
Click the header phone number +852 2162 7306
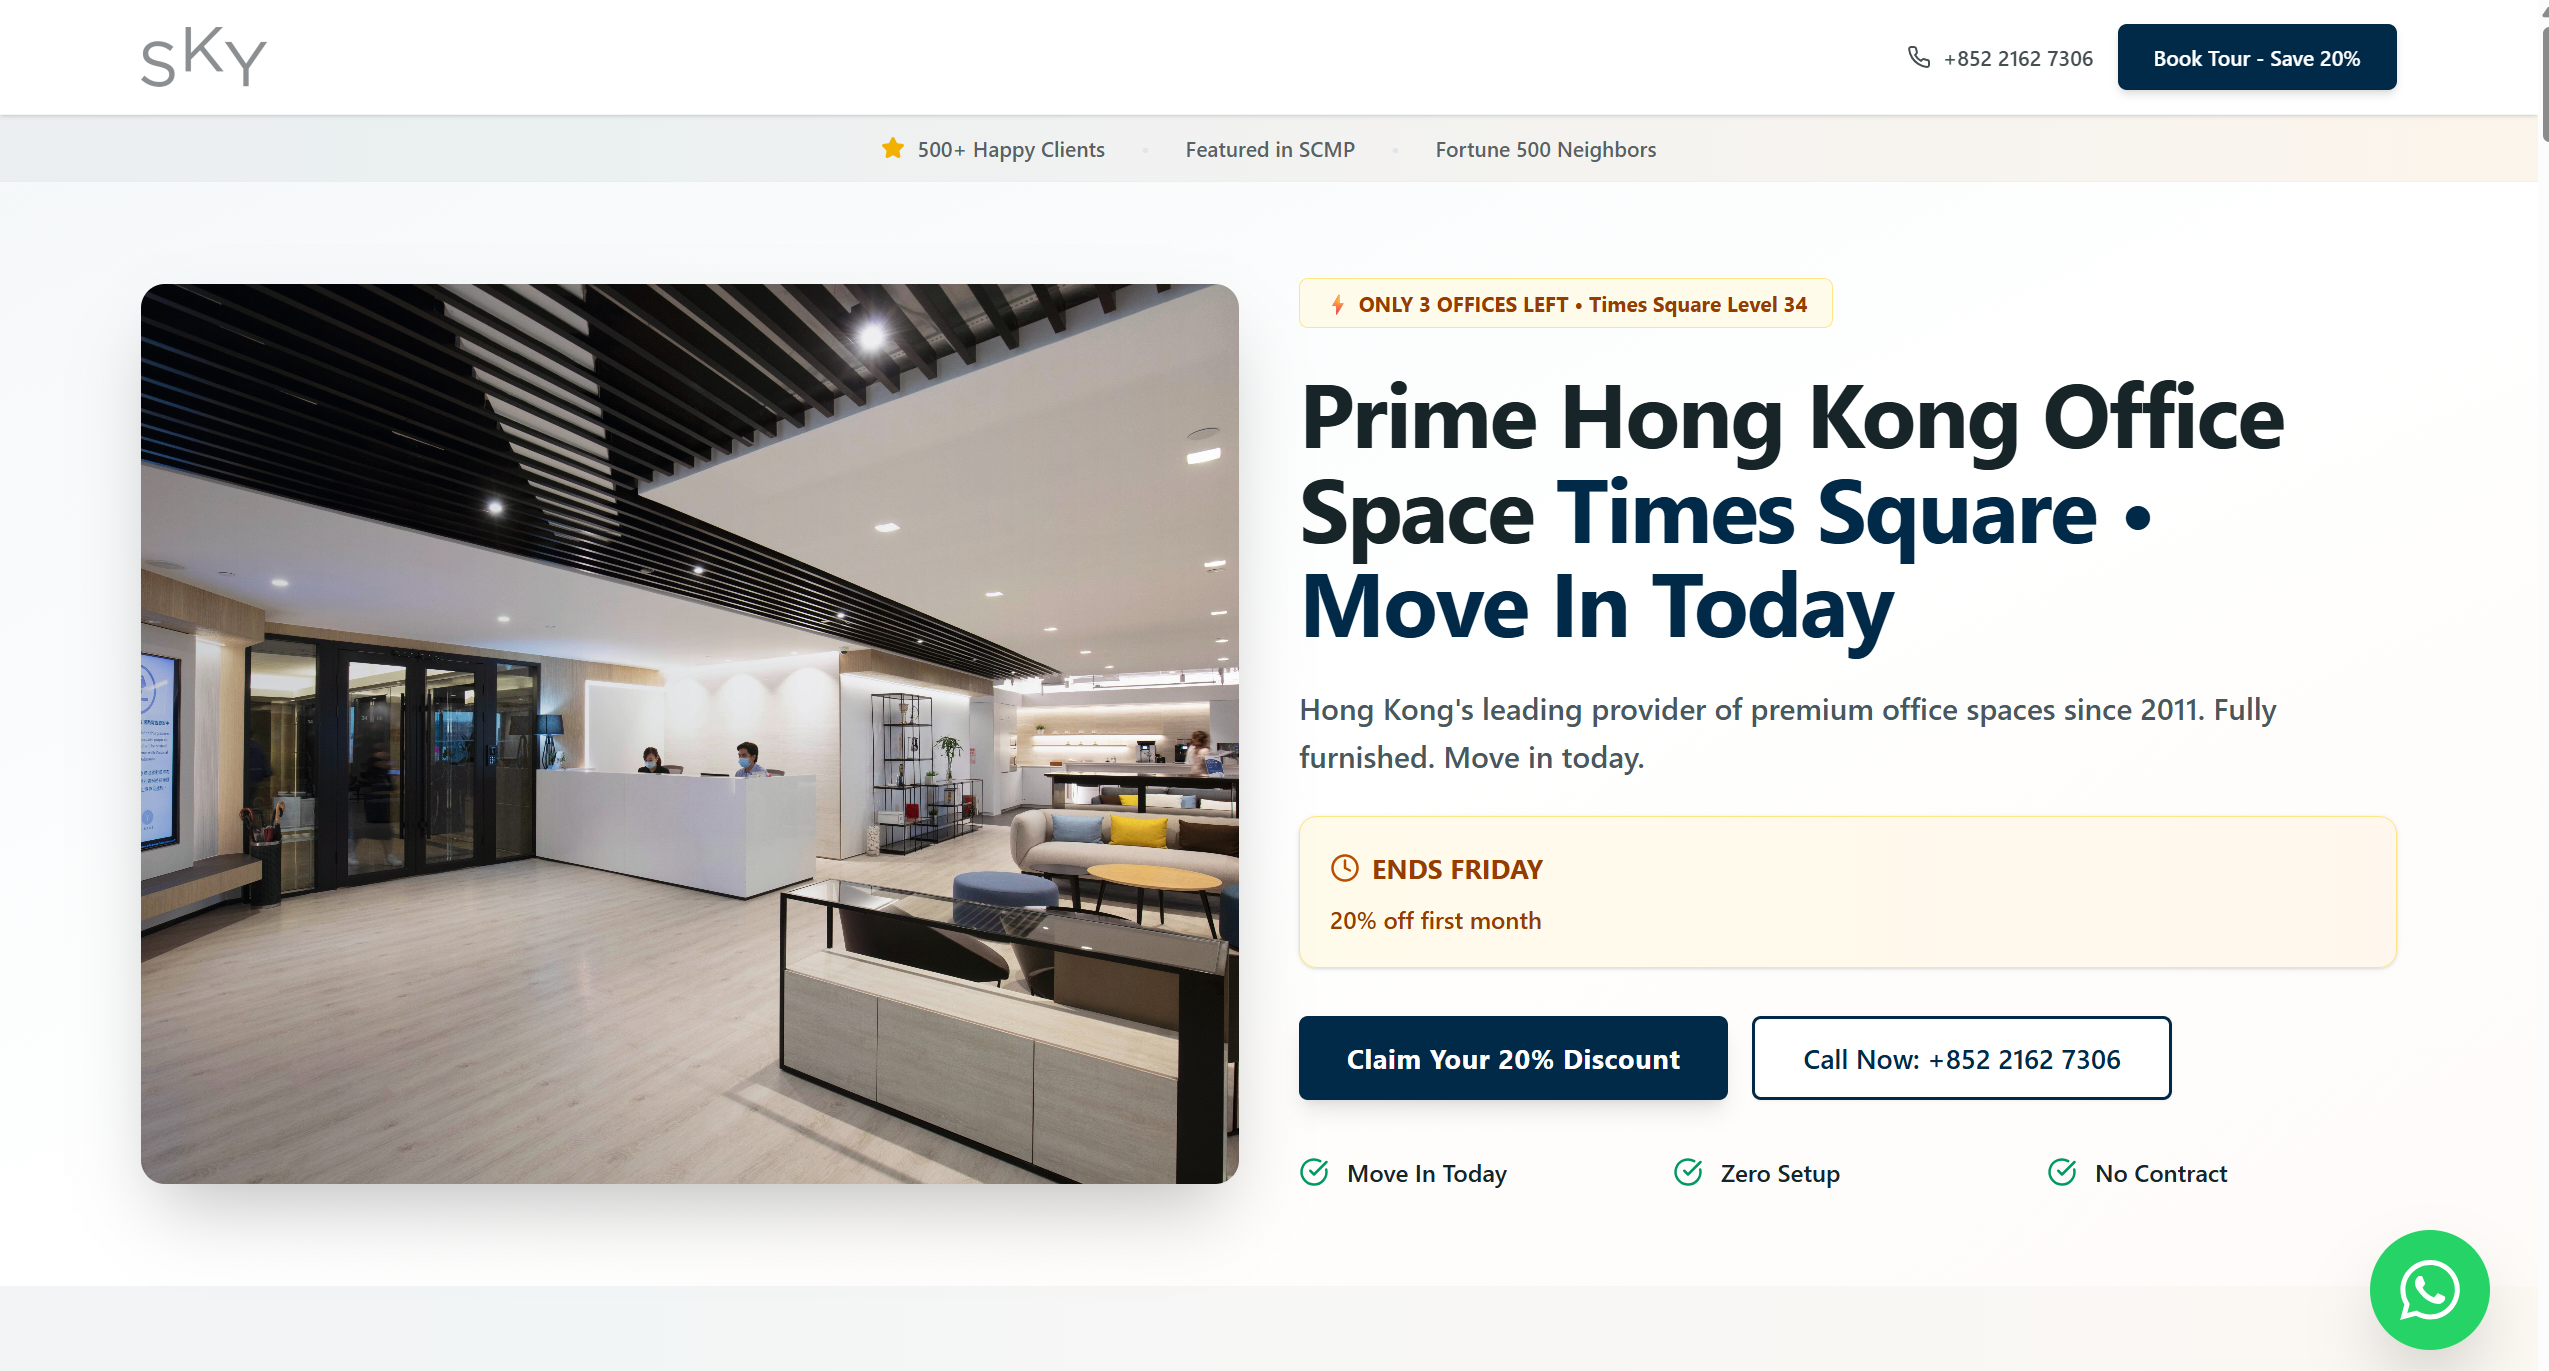click(2017, 59)
